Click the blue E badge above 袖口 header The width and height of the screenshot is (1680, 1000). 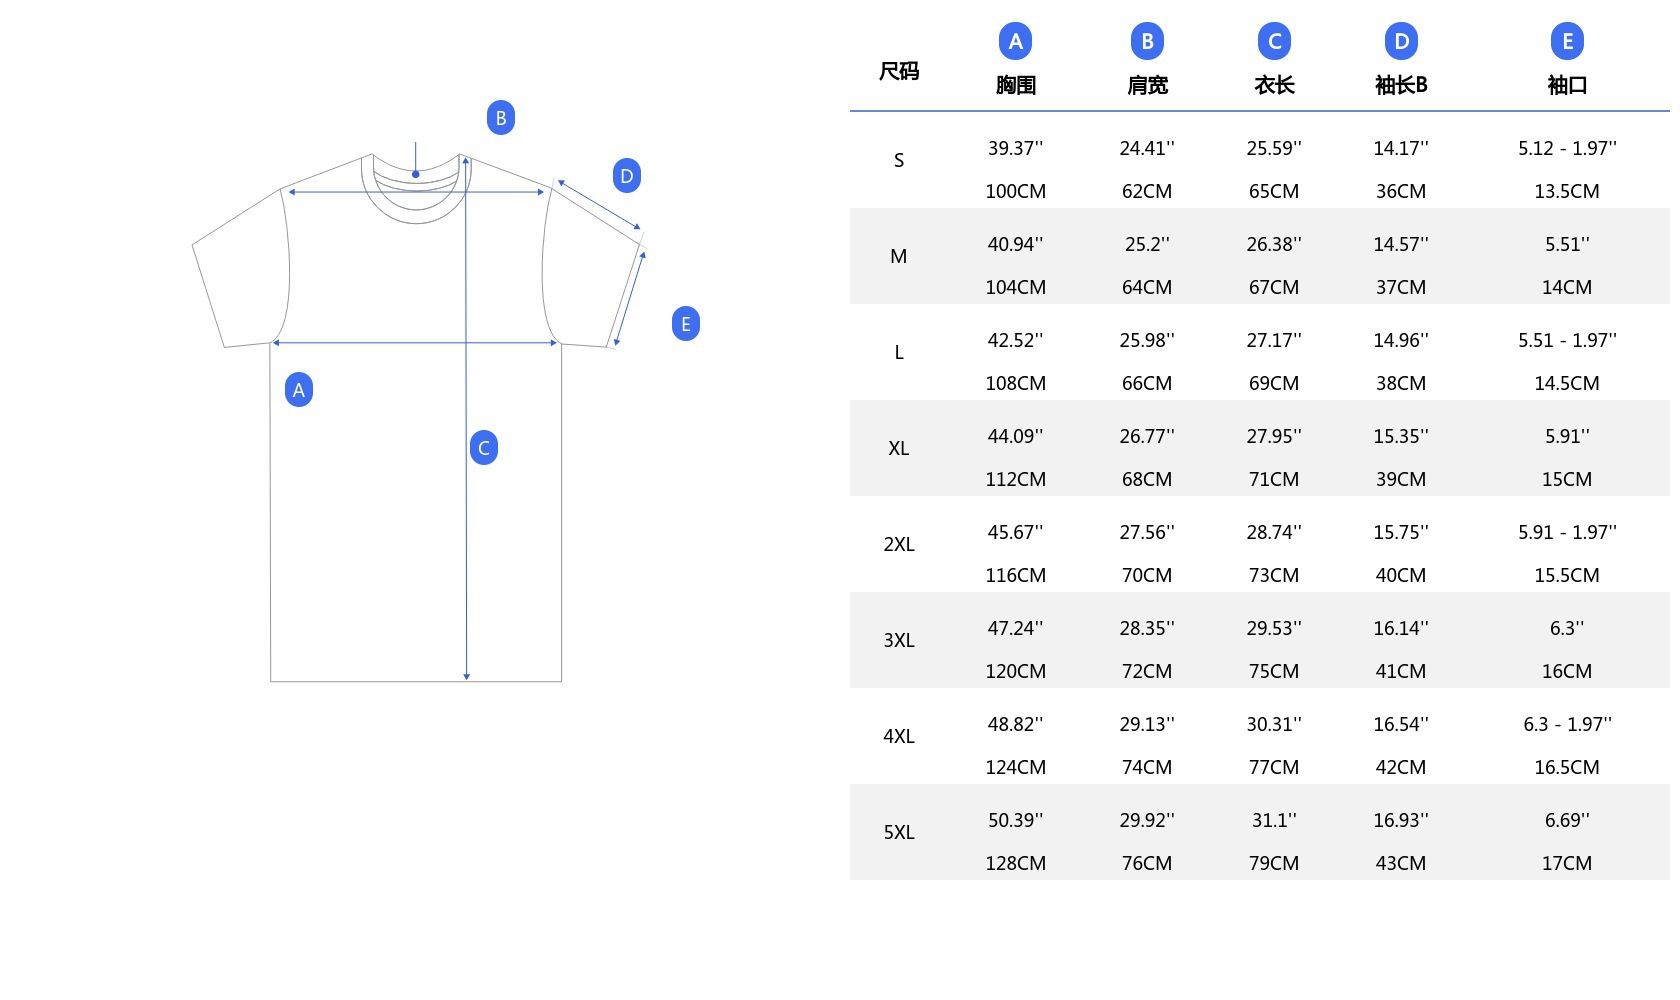pos(1567,42)
